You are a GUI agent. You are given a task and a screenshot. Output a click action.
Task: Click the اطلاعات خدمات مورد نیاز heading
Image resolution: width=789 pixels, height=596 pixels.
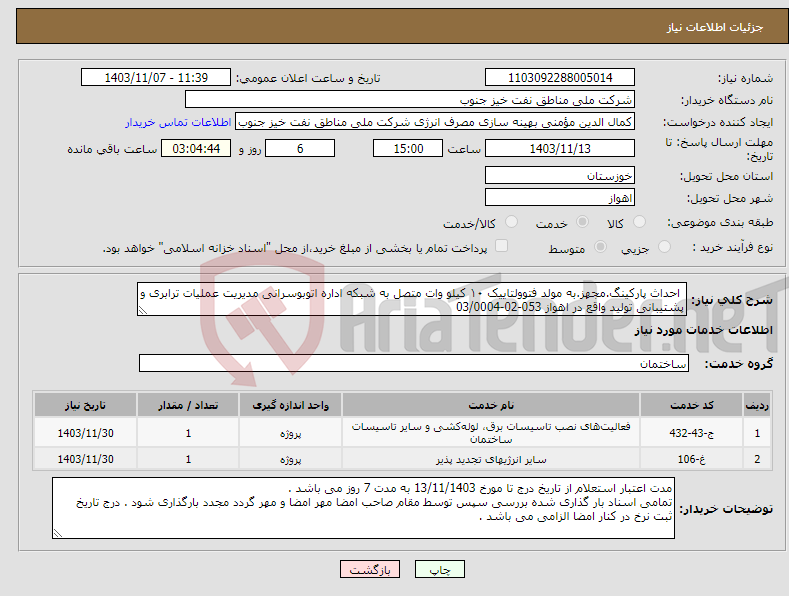point(703,330)
